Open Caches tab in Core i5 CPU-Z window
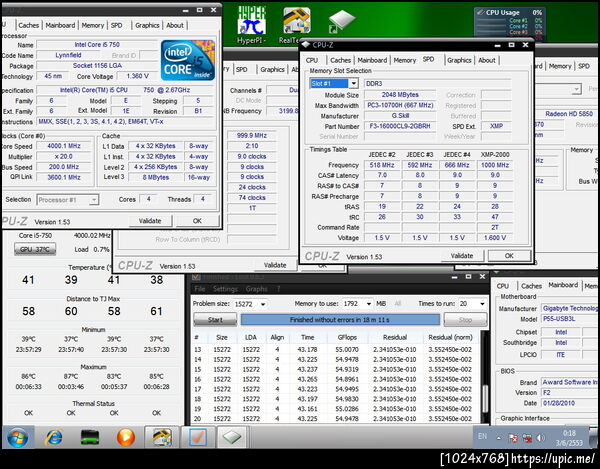 [x=29, y=25]
